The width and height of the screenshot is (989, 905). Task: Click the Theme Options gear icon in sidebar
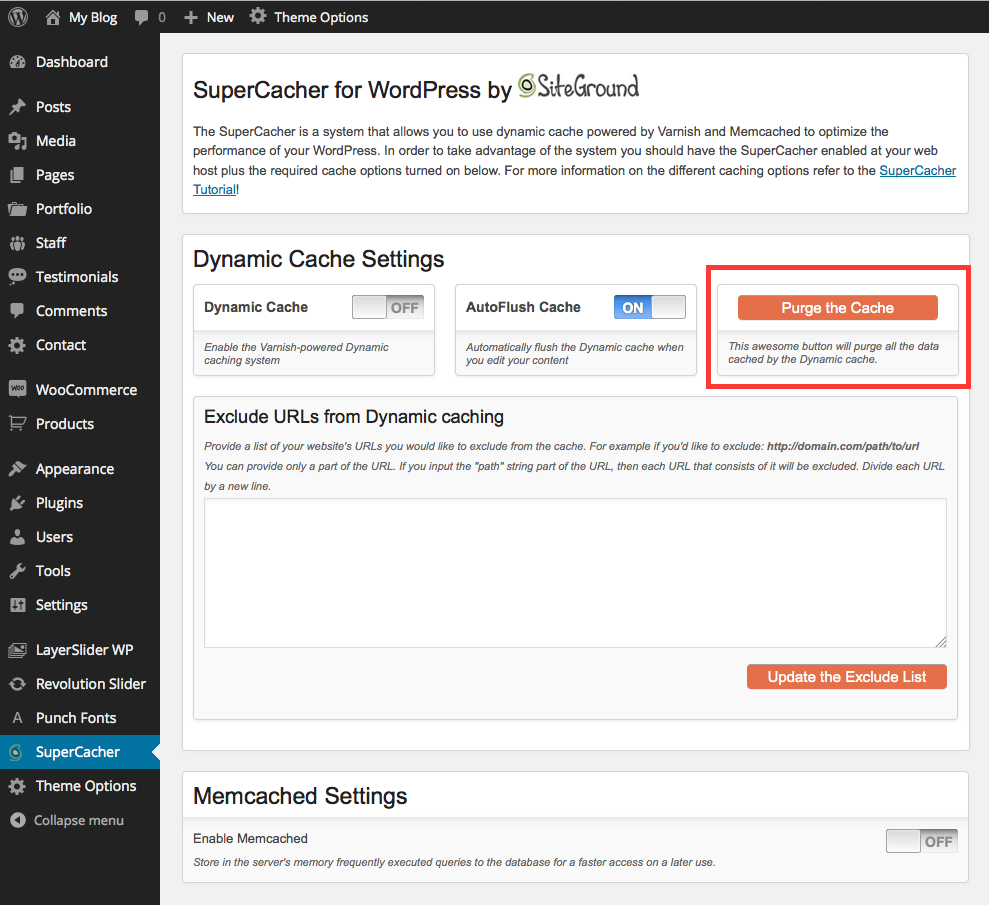(18, 786)
